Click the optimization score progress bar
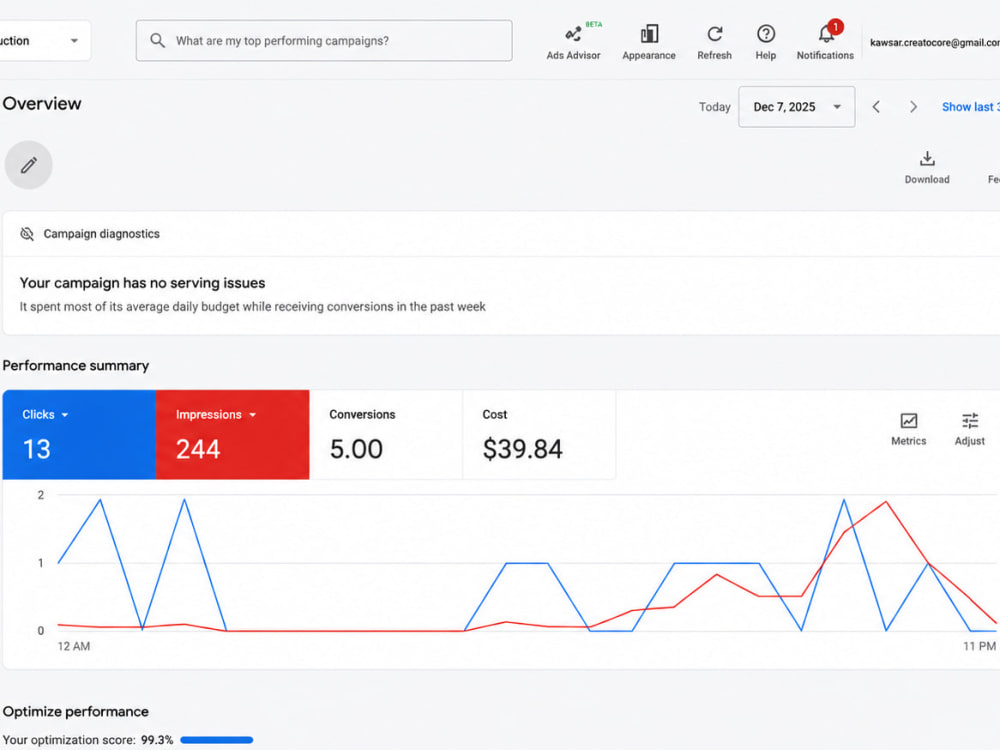 pyautogui.click(x=217, y=740)
